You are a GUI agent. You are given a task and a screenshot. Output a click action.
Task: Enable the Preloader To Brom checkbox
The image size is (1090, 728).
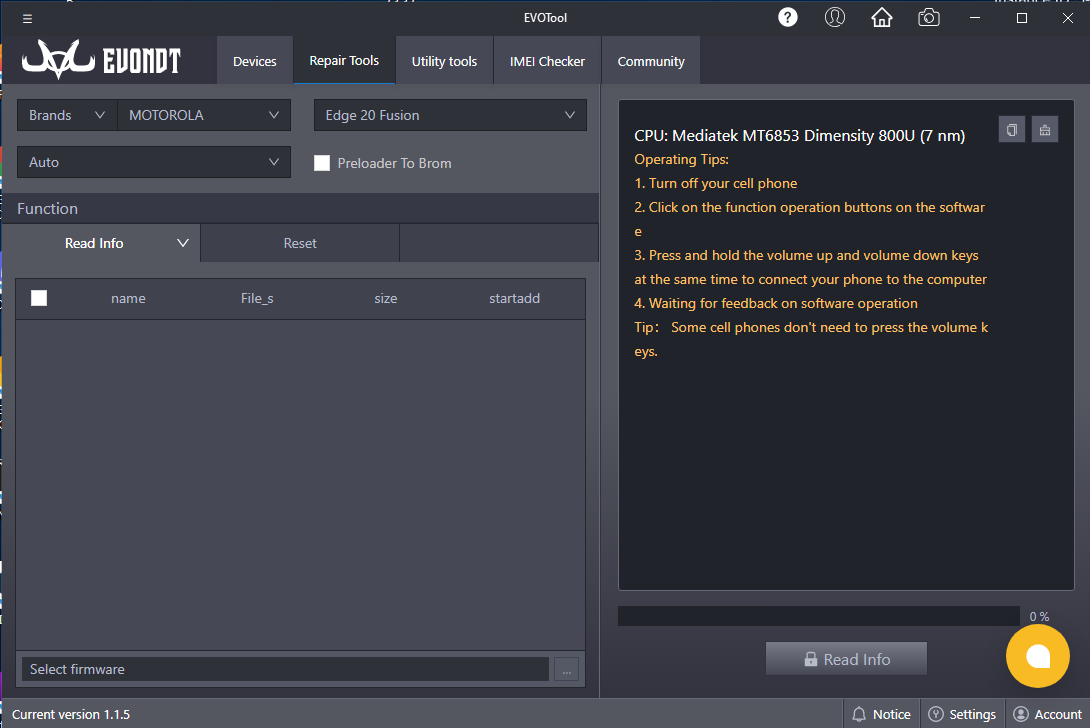click(x=322, y=163)
